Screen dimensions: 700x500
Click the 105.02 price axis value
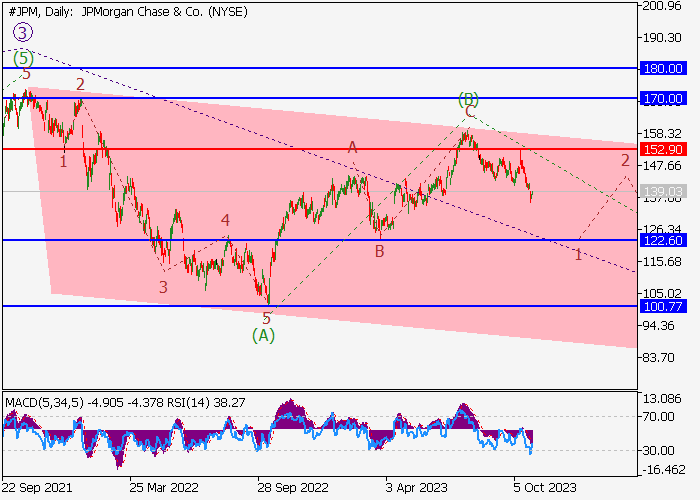662,294
